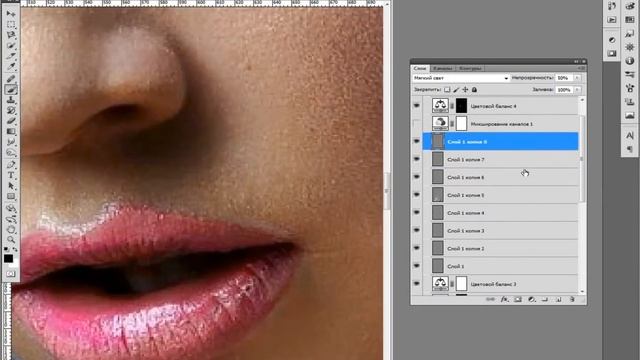Open the blend mode dropdown Мягкий свет
Image resolution: width=640 pixels, height=360 pixels.
coord(461,78)
